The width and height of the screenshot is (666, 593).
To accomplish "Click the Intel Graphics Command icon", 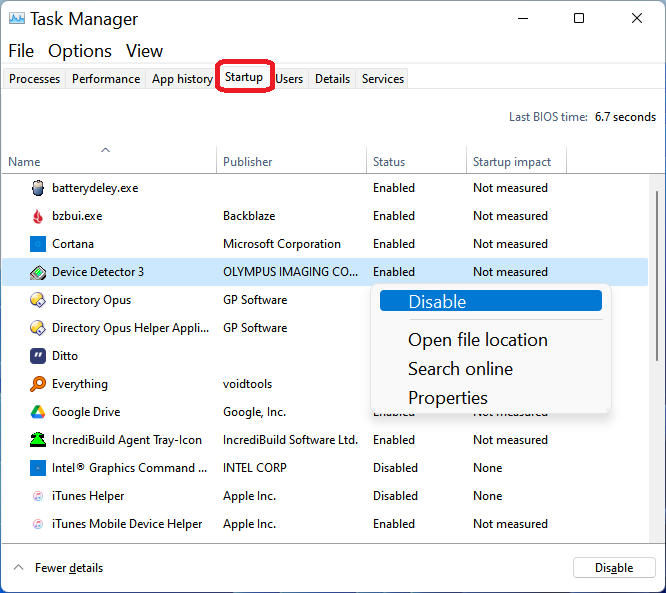I will click(x=38, y=468).
